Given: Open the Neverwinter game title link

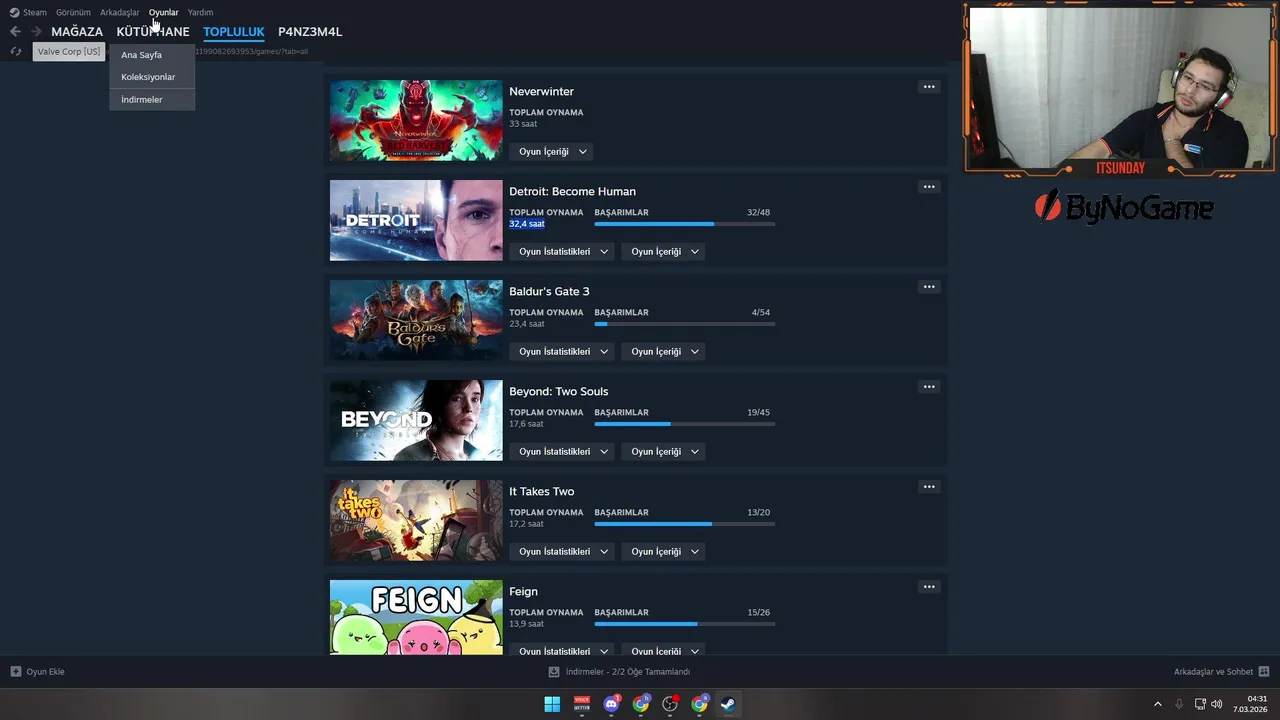Looking at the screenshot, I should [541, 91].
